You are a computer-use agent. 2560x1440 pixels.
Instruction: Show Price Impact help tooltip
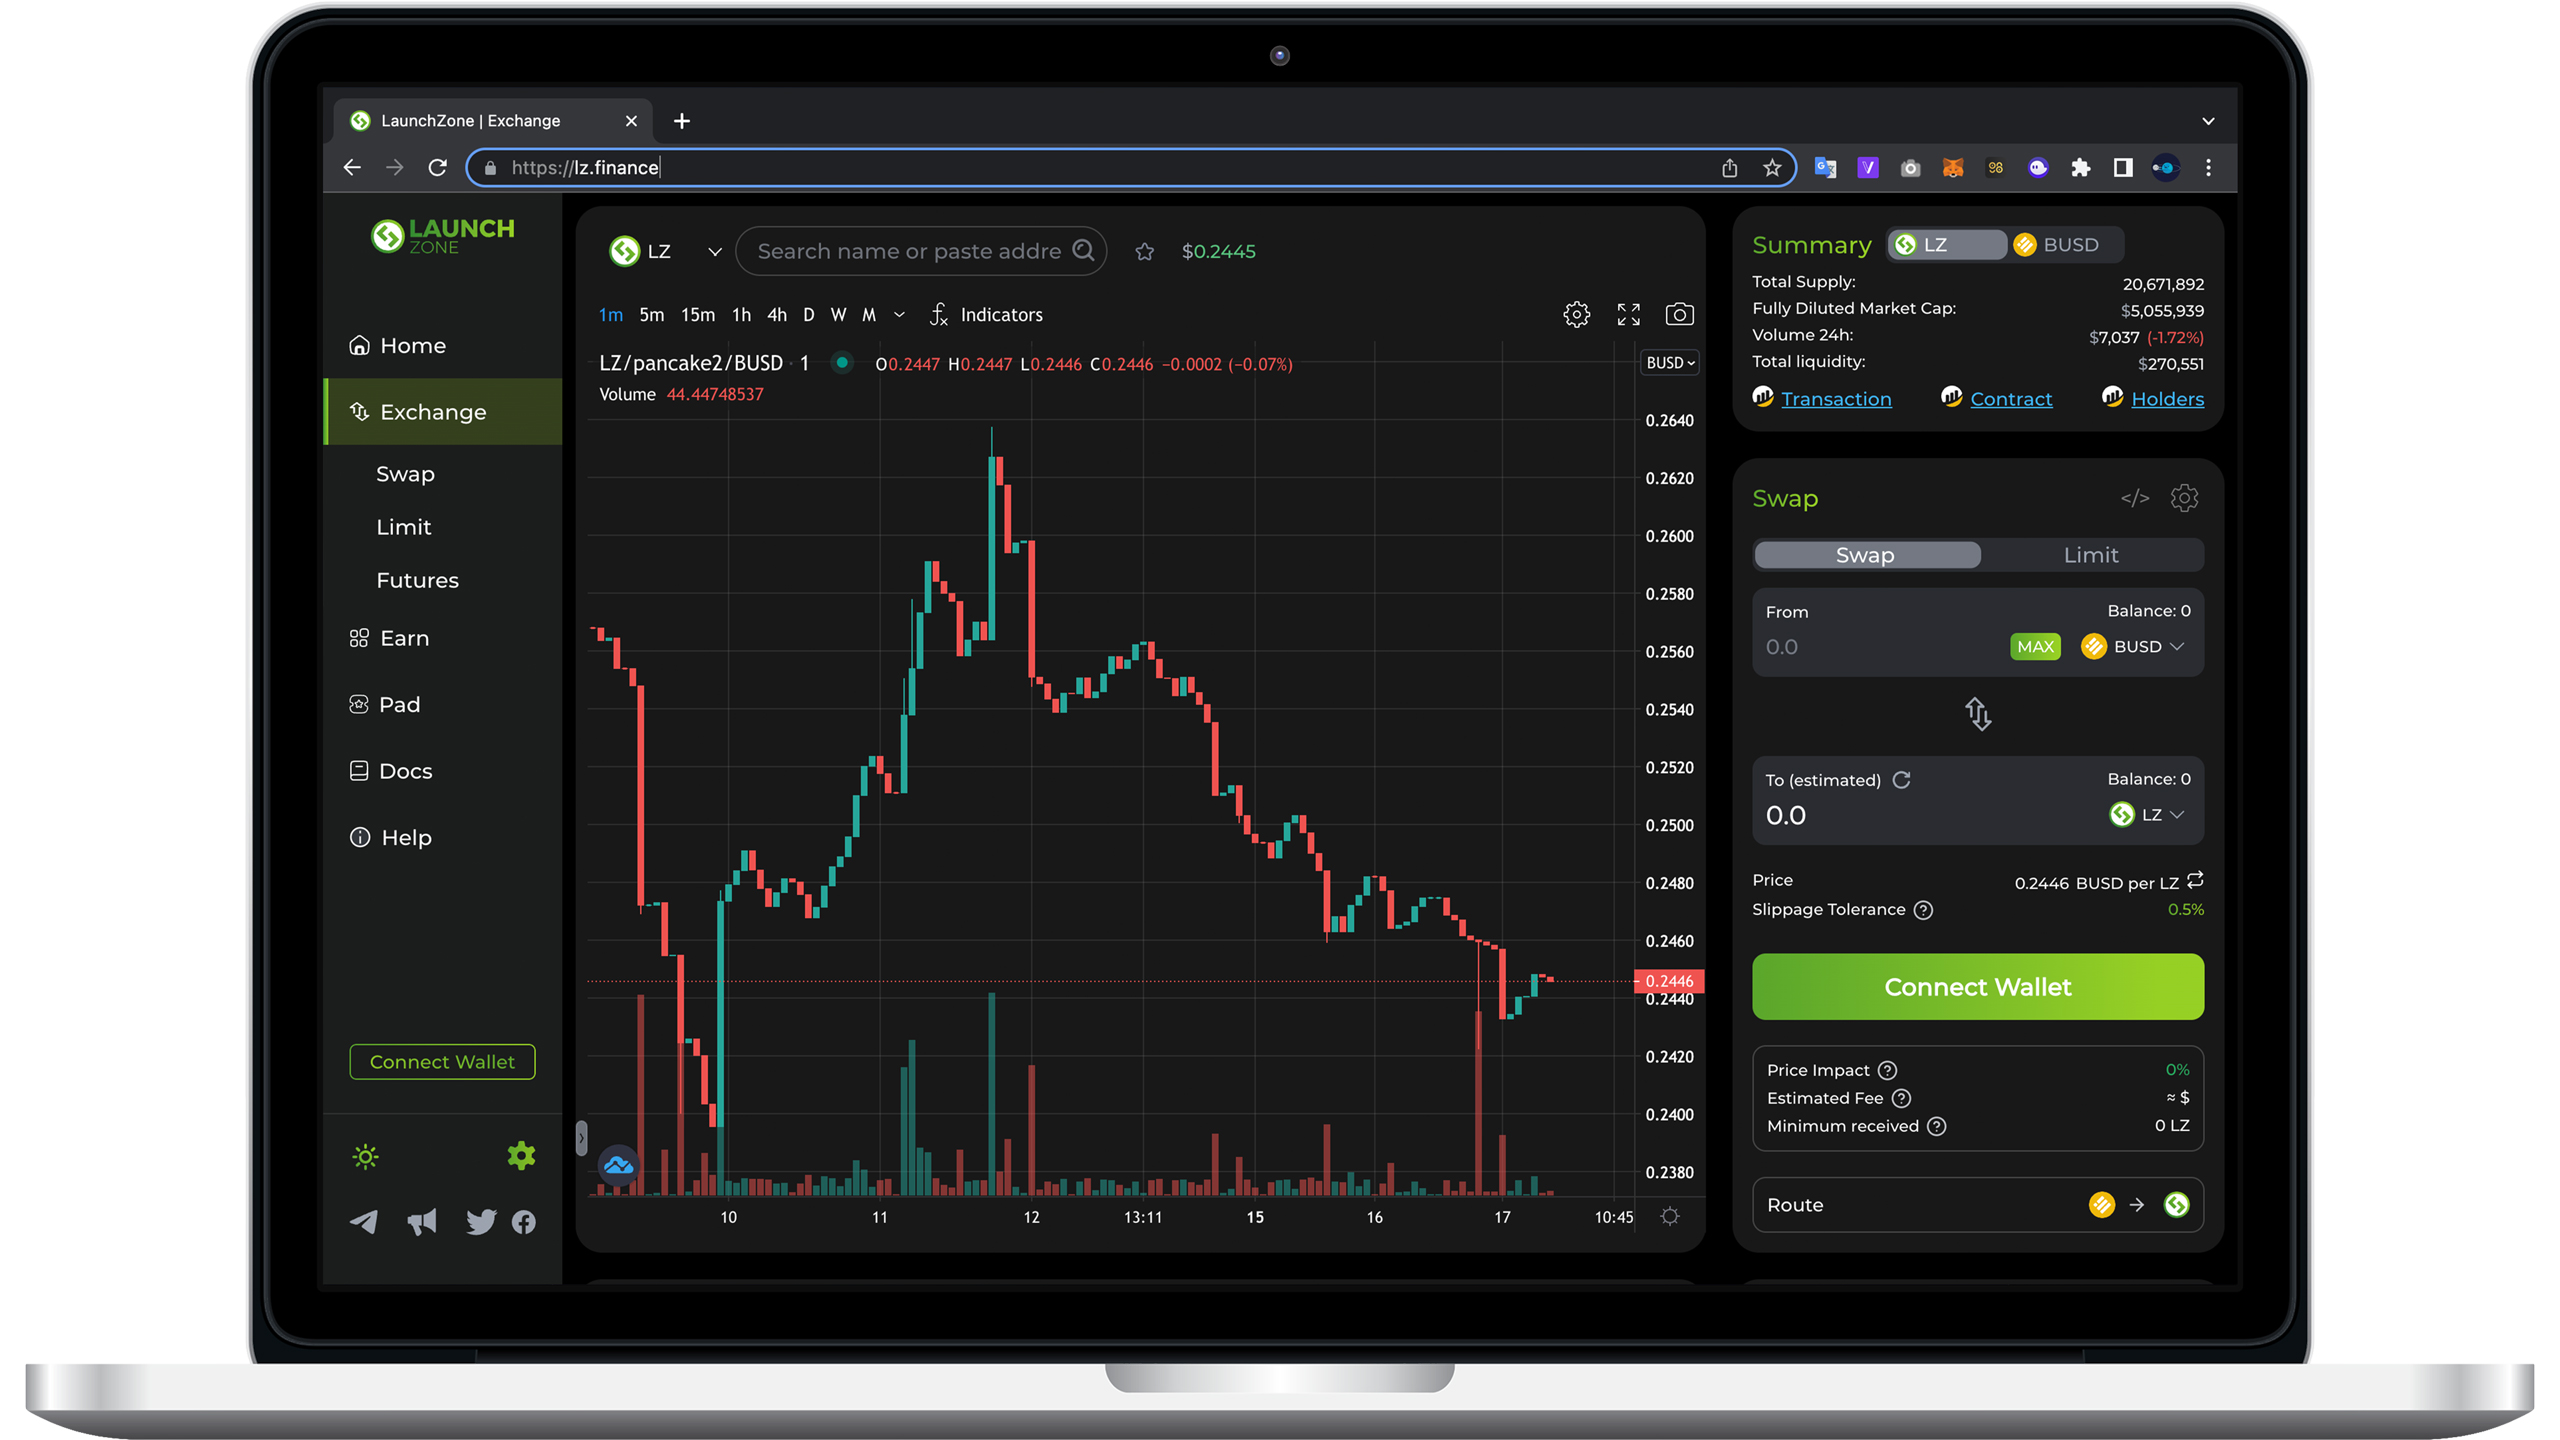click(x=1886, y=1070)
